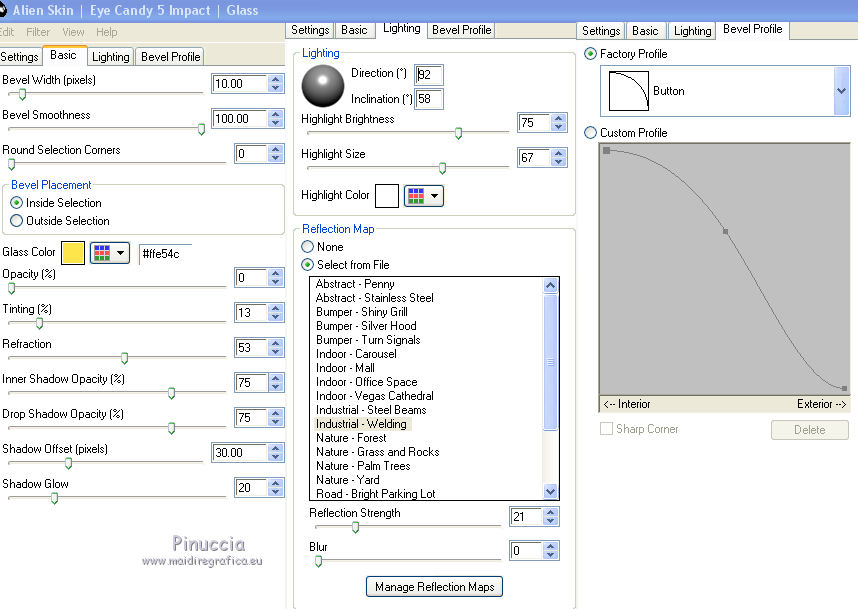The height and width of the screenshot is (609, 858).
Task: Select Nature - Forest reflection map
Action: [x=351, y=438]
